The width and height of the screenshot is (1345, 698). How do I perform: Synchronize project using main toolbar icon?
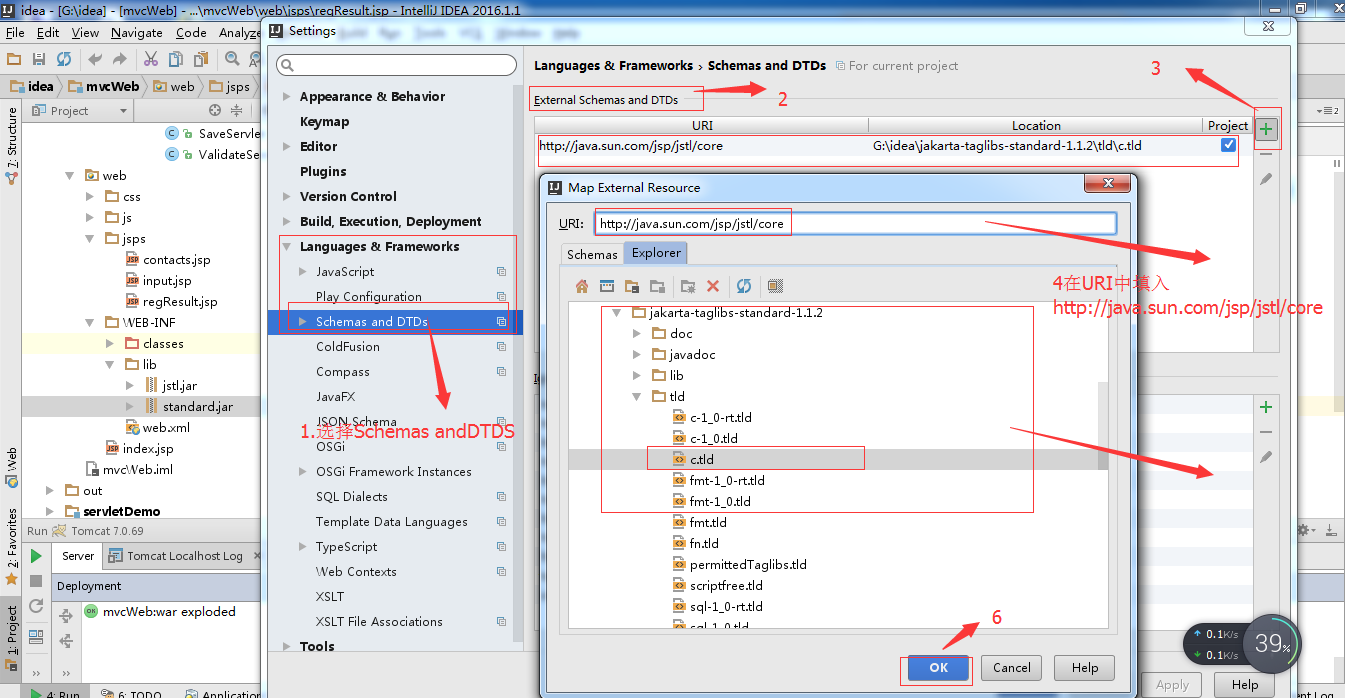pos(64,60)
